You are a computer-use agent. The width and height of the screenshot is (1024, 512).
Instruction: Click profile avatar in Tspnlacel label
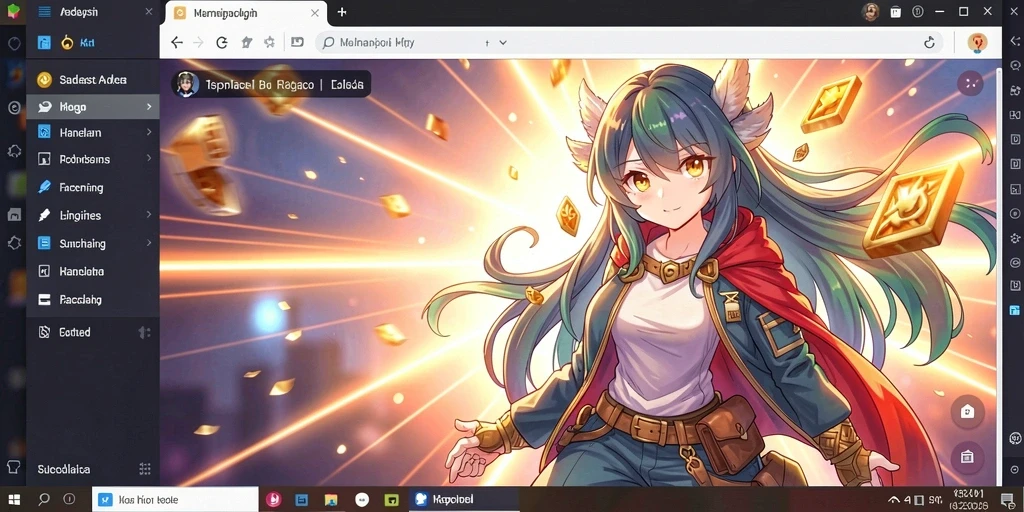pyautogui.click(x=186, y=84)
